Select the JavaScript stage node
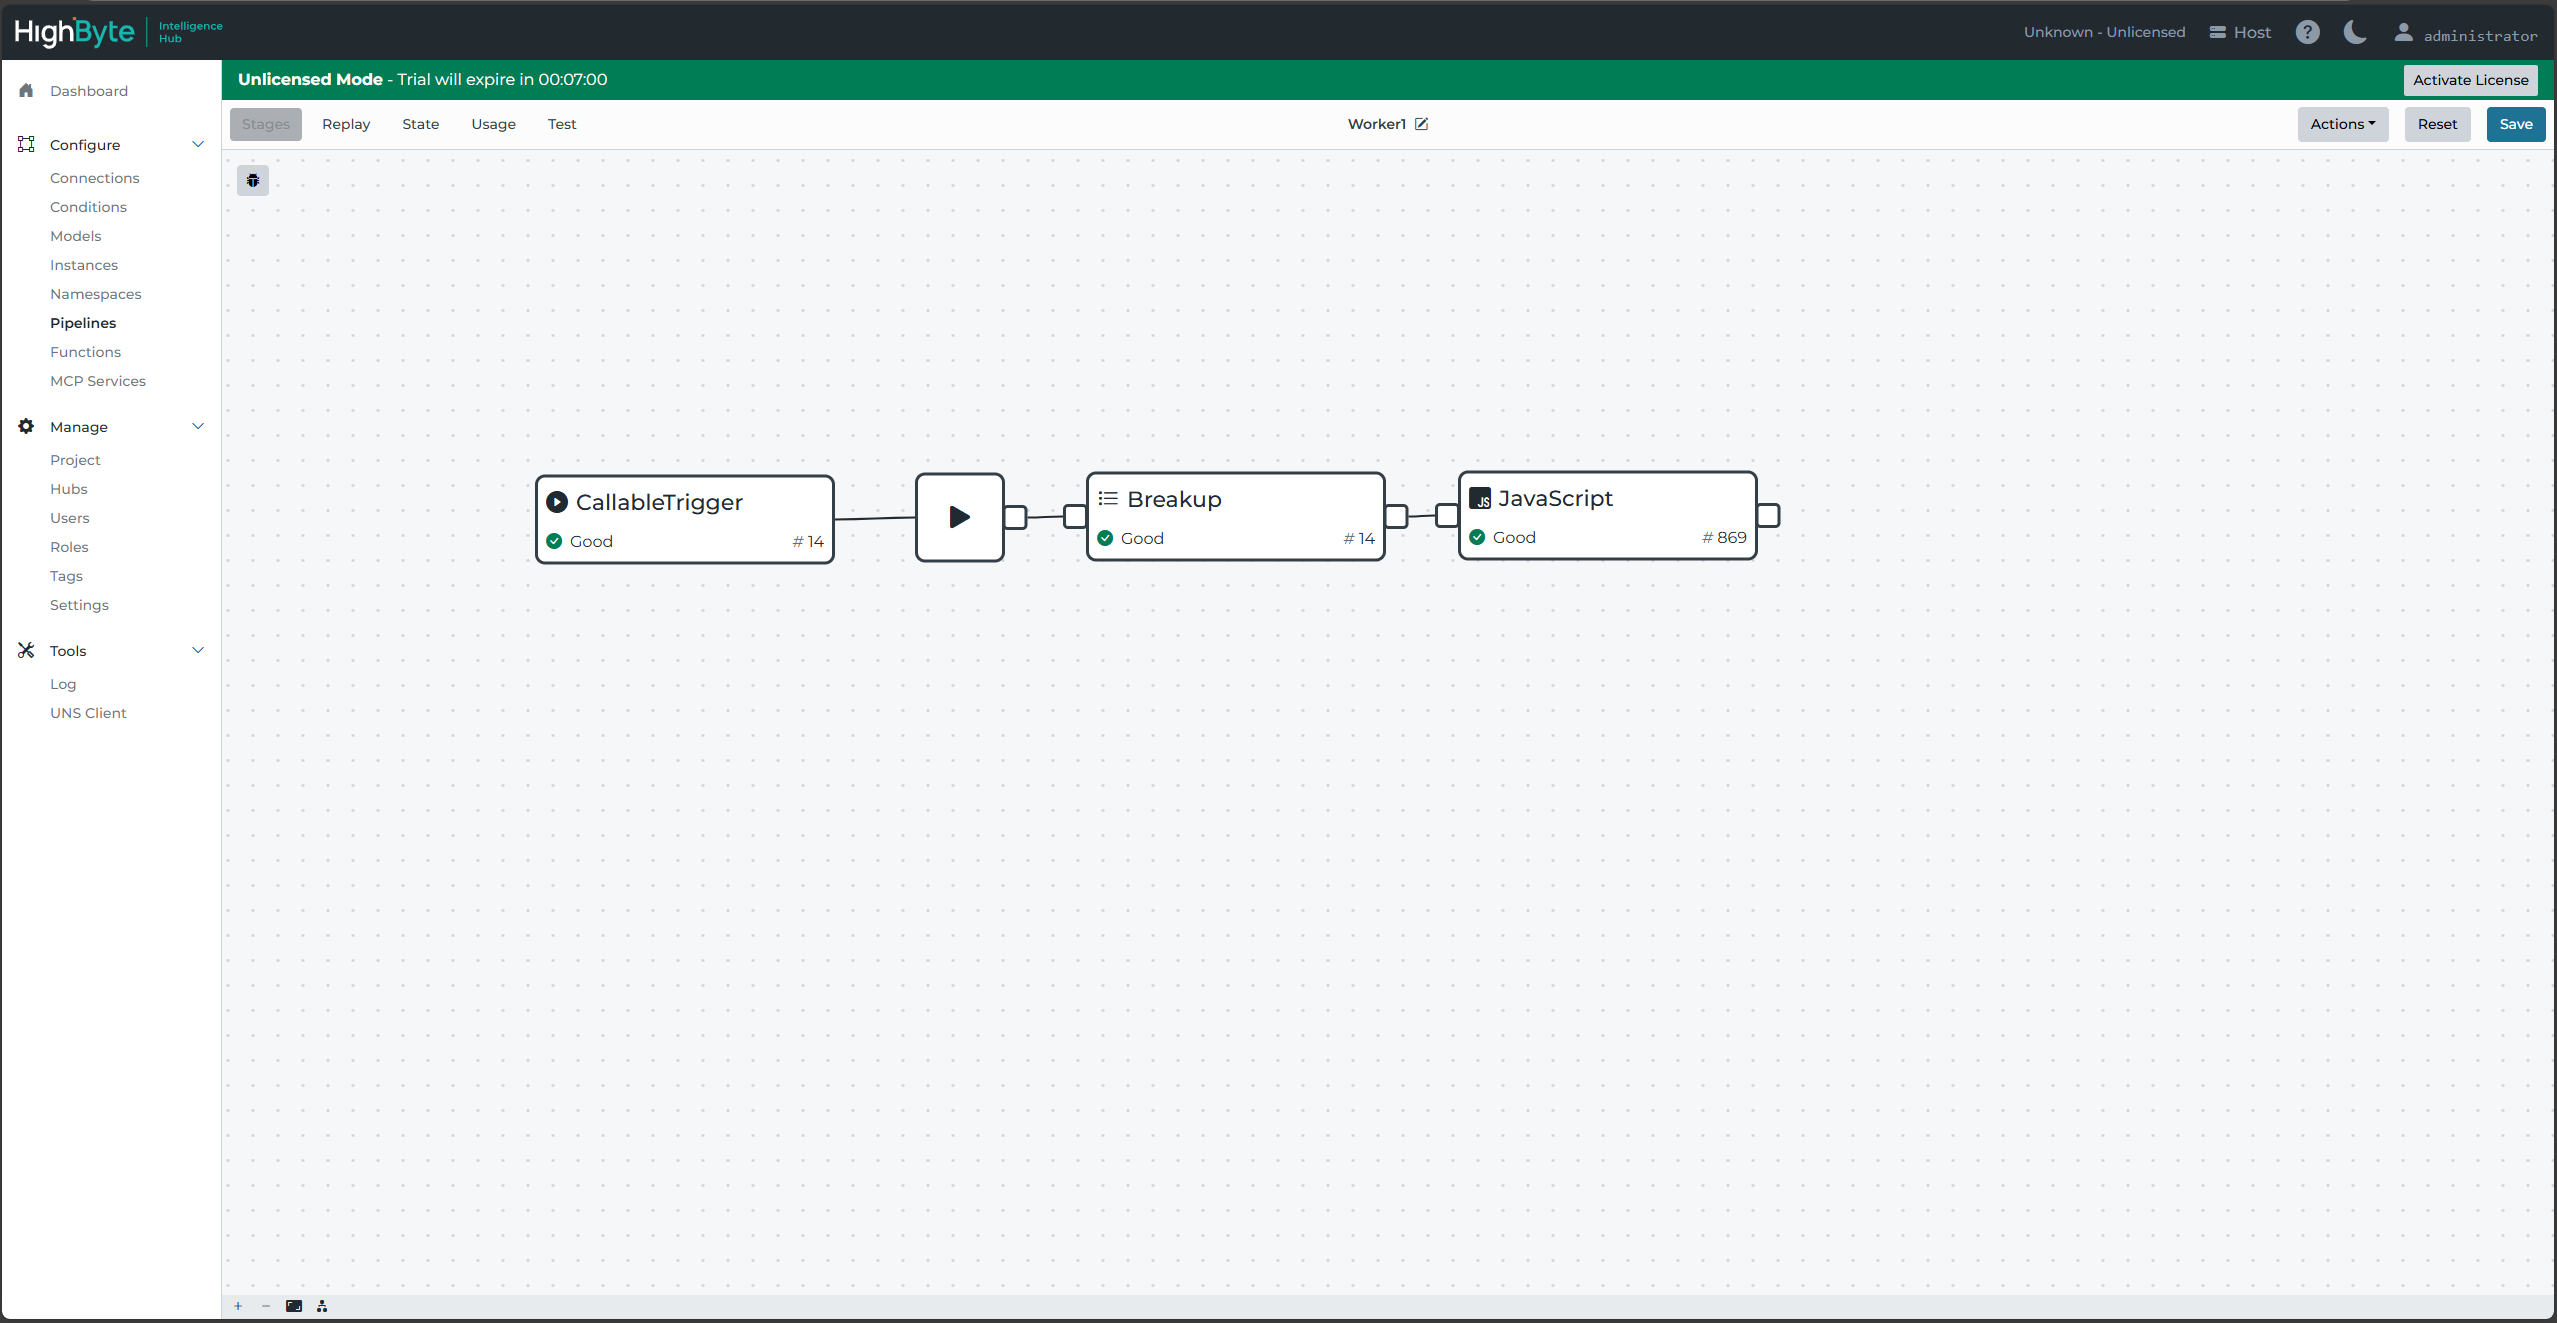Image resolution: width=2557 pixels, height=1323 pixels. pos(1606,515)
